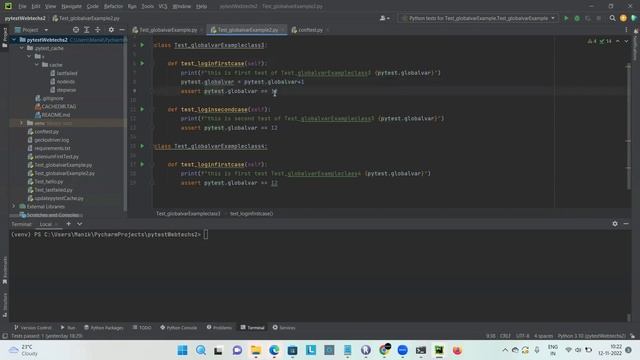
Task: Start debugging with the green bug icon
Action: 577,18
